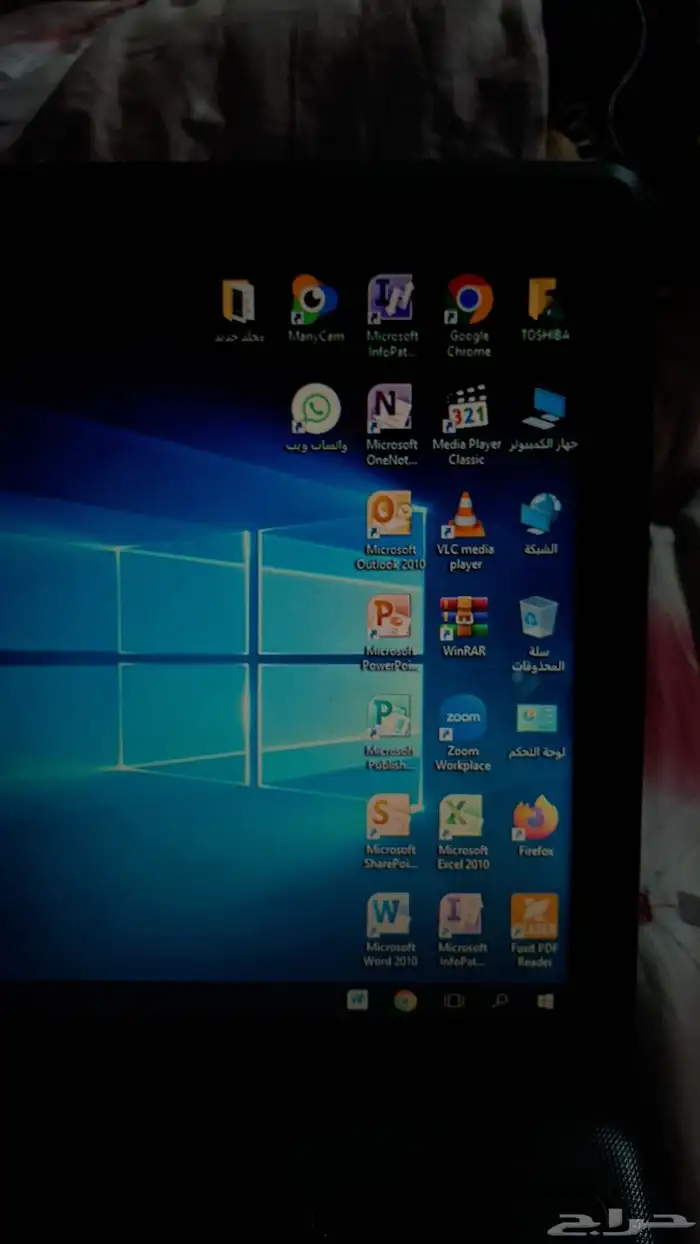The height and width of the screenshot is (1244, 700).
Task: Open the Media Player Classic shortcut
Action: pyautogui.click(x=466, y=410)
